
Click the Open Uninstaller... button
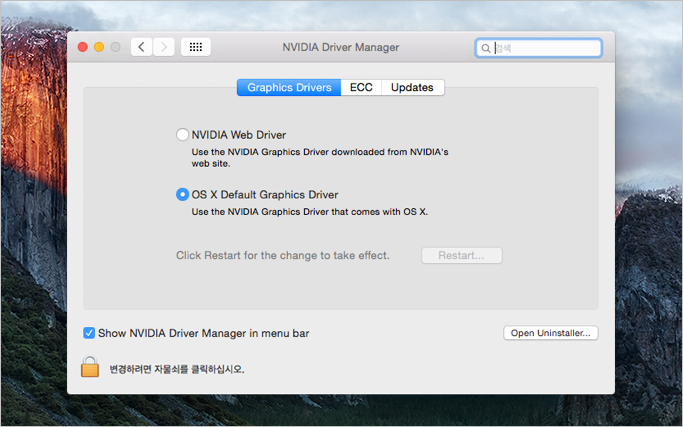[551, 333]
